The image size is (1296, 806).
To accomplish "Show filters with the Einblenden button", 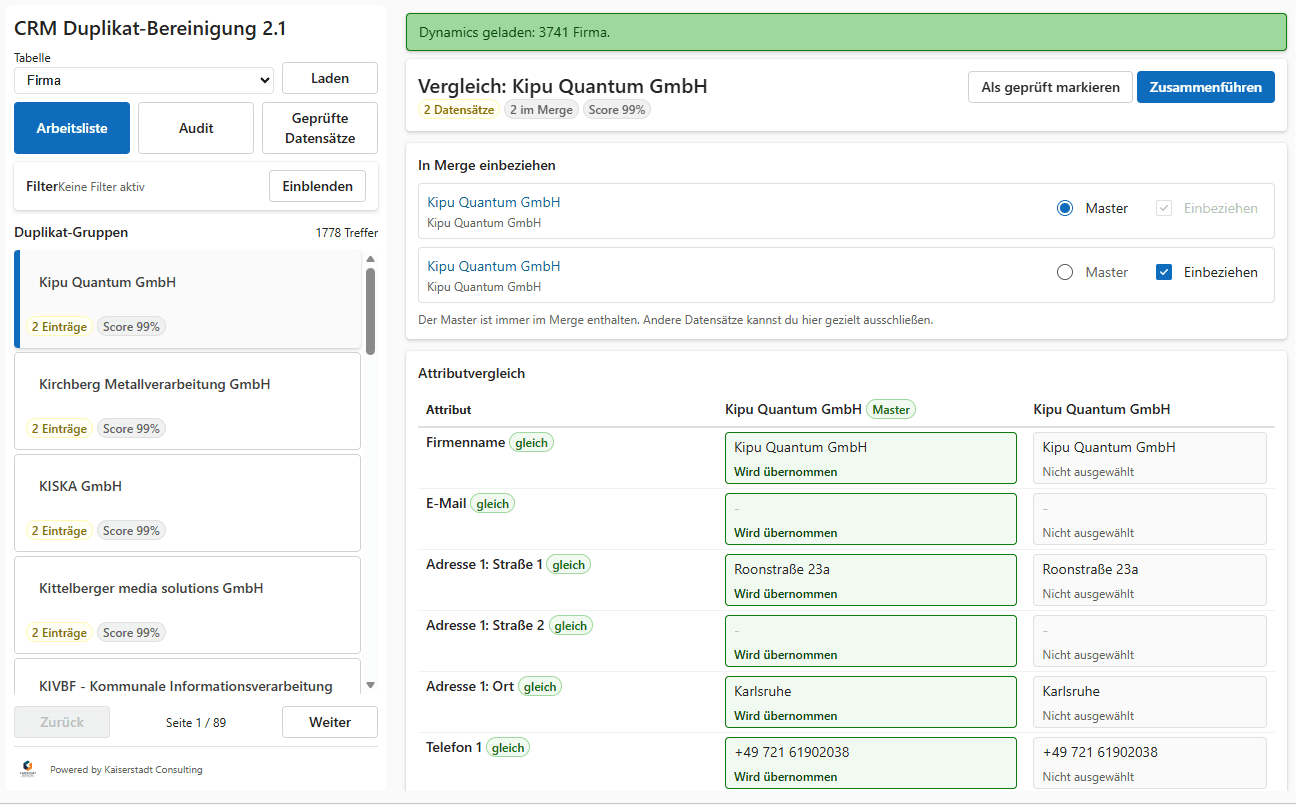I will (x=318, y=186).
